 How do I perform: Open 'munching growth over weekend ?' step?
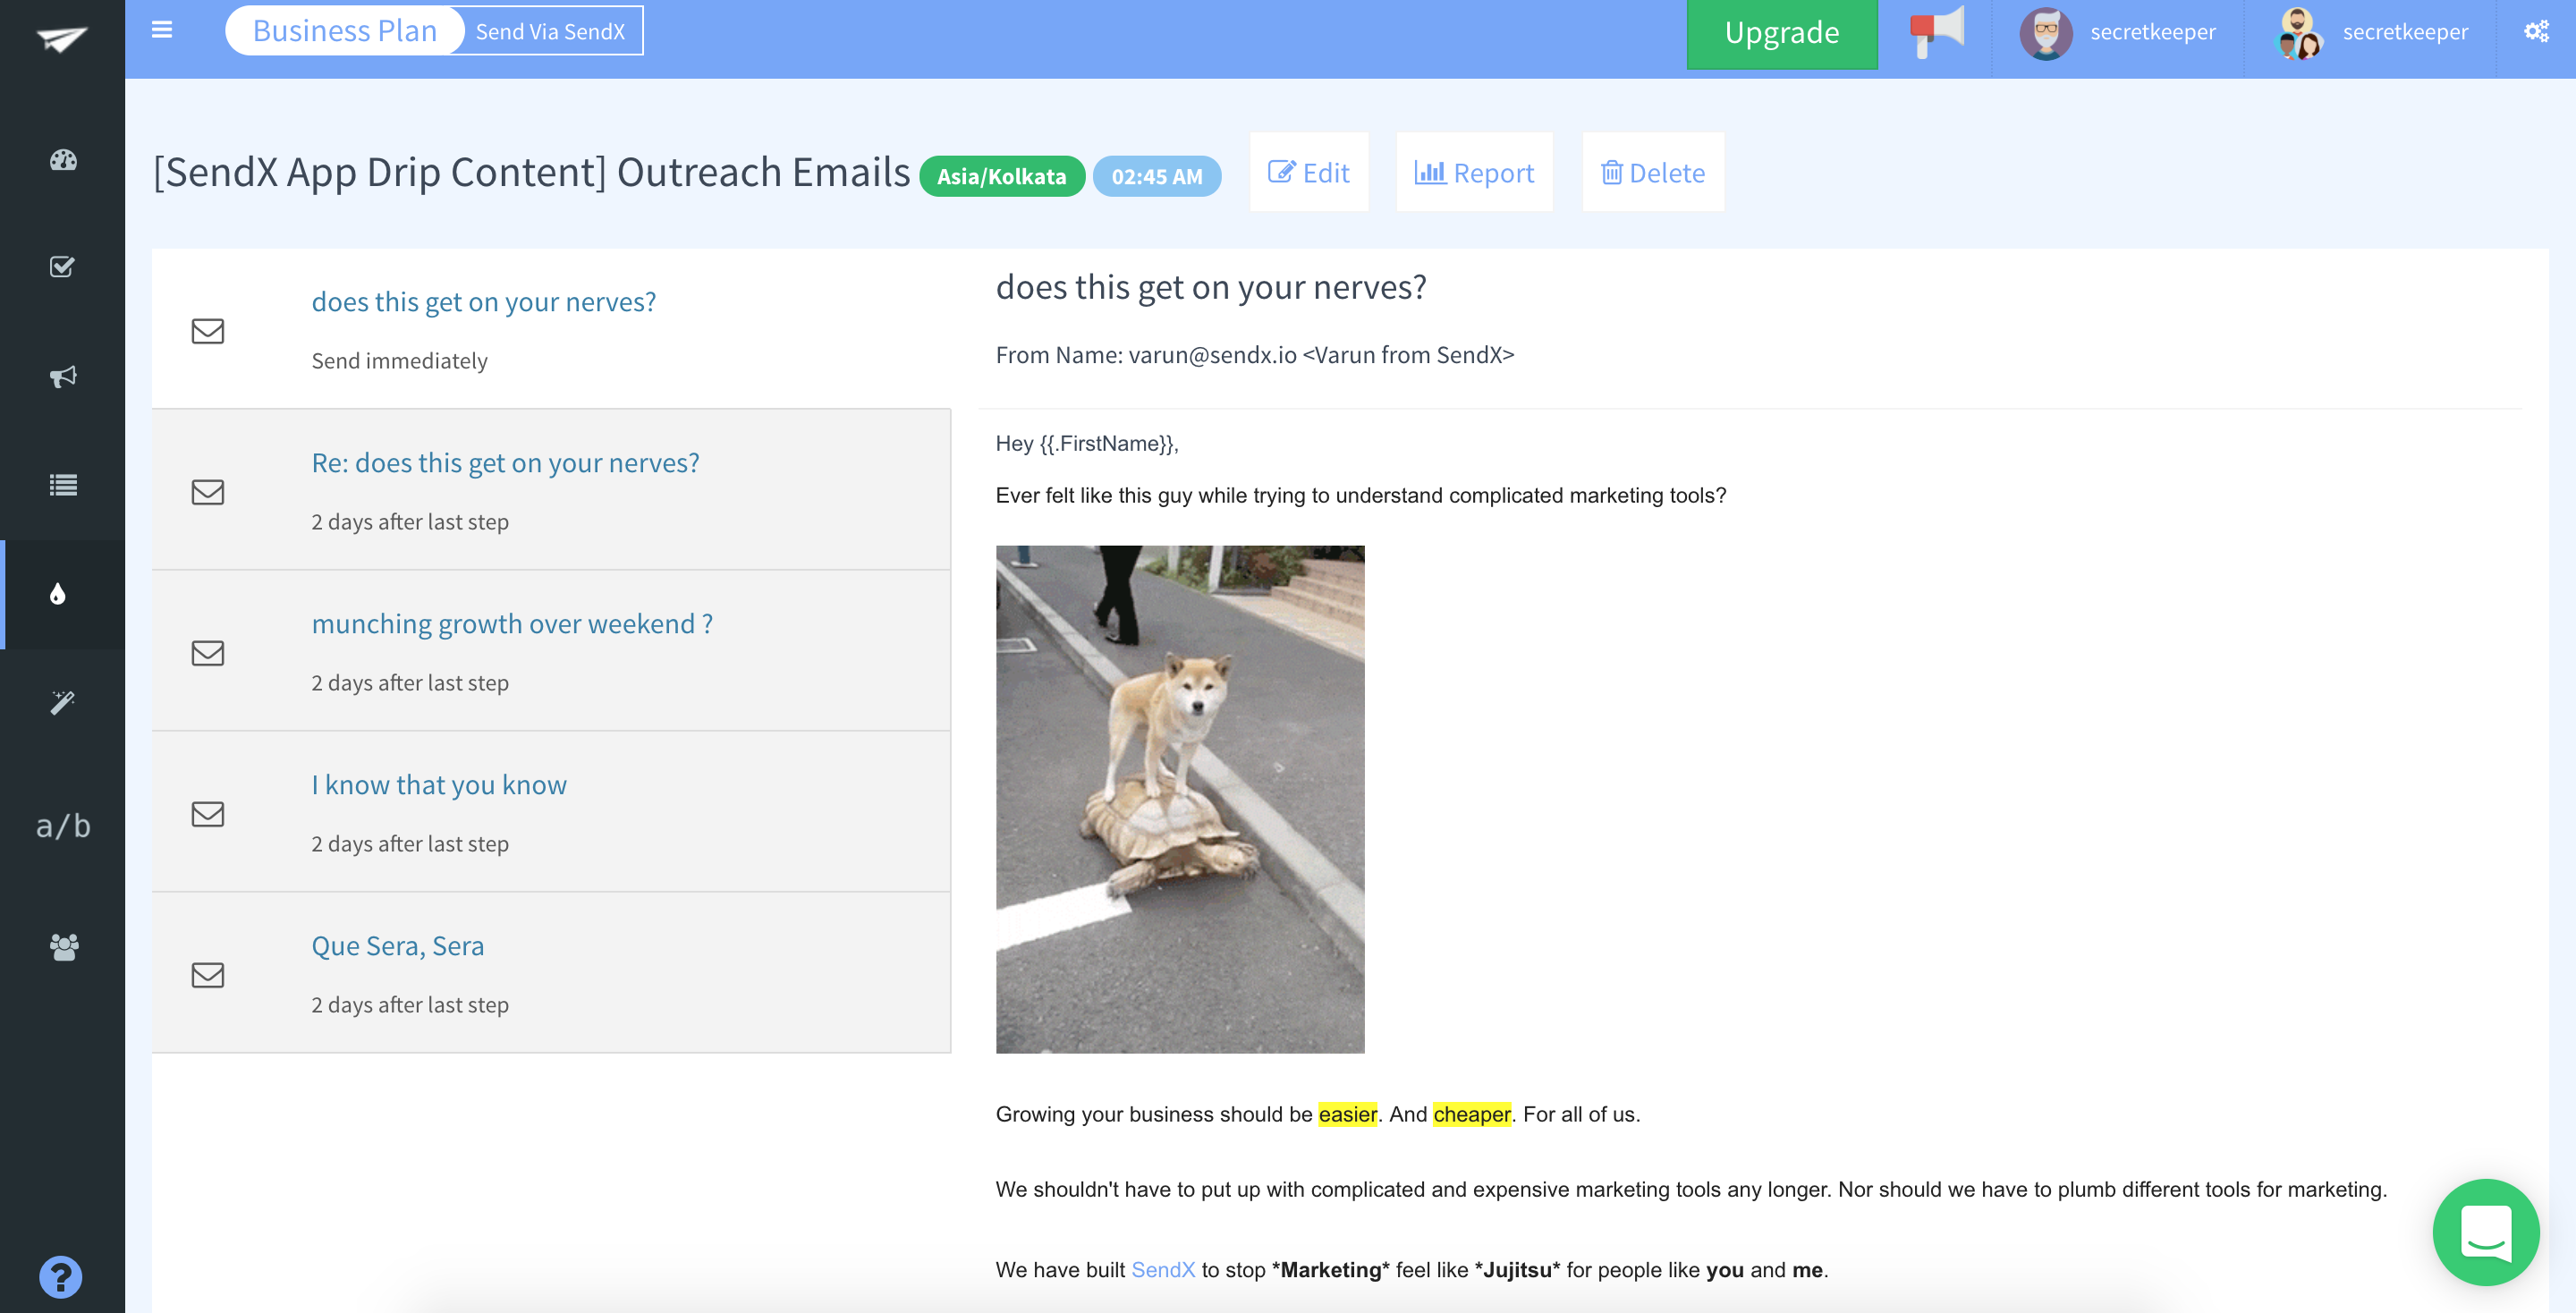(512, 623)
